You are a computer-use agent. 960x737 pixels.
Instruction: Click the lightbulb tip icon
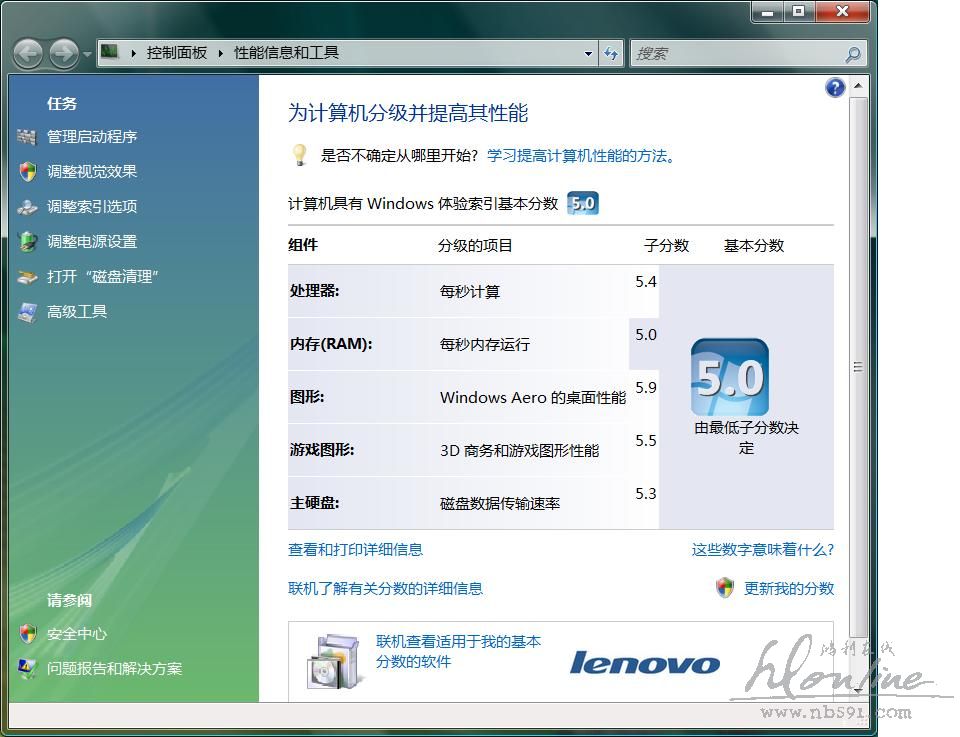298,155
